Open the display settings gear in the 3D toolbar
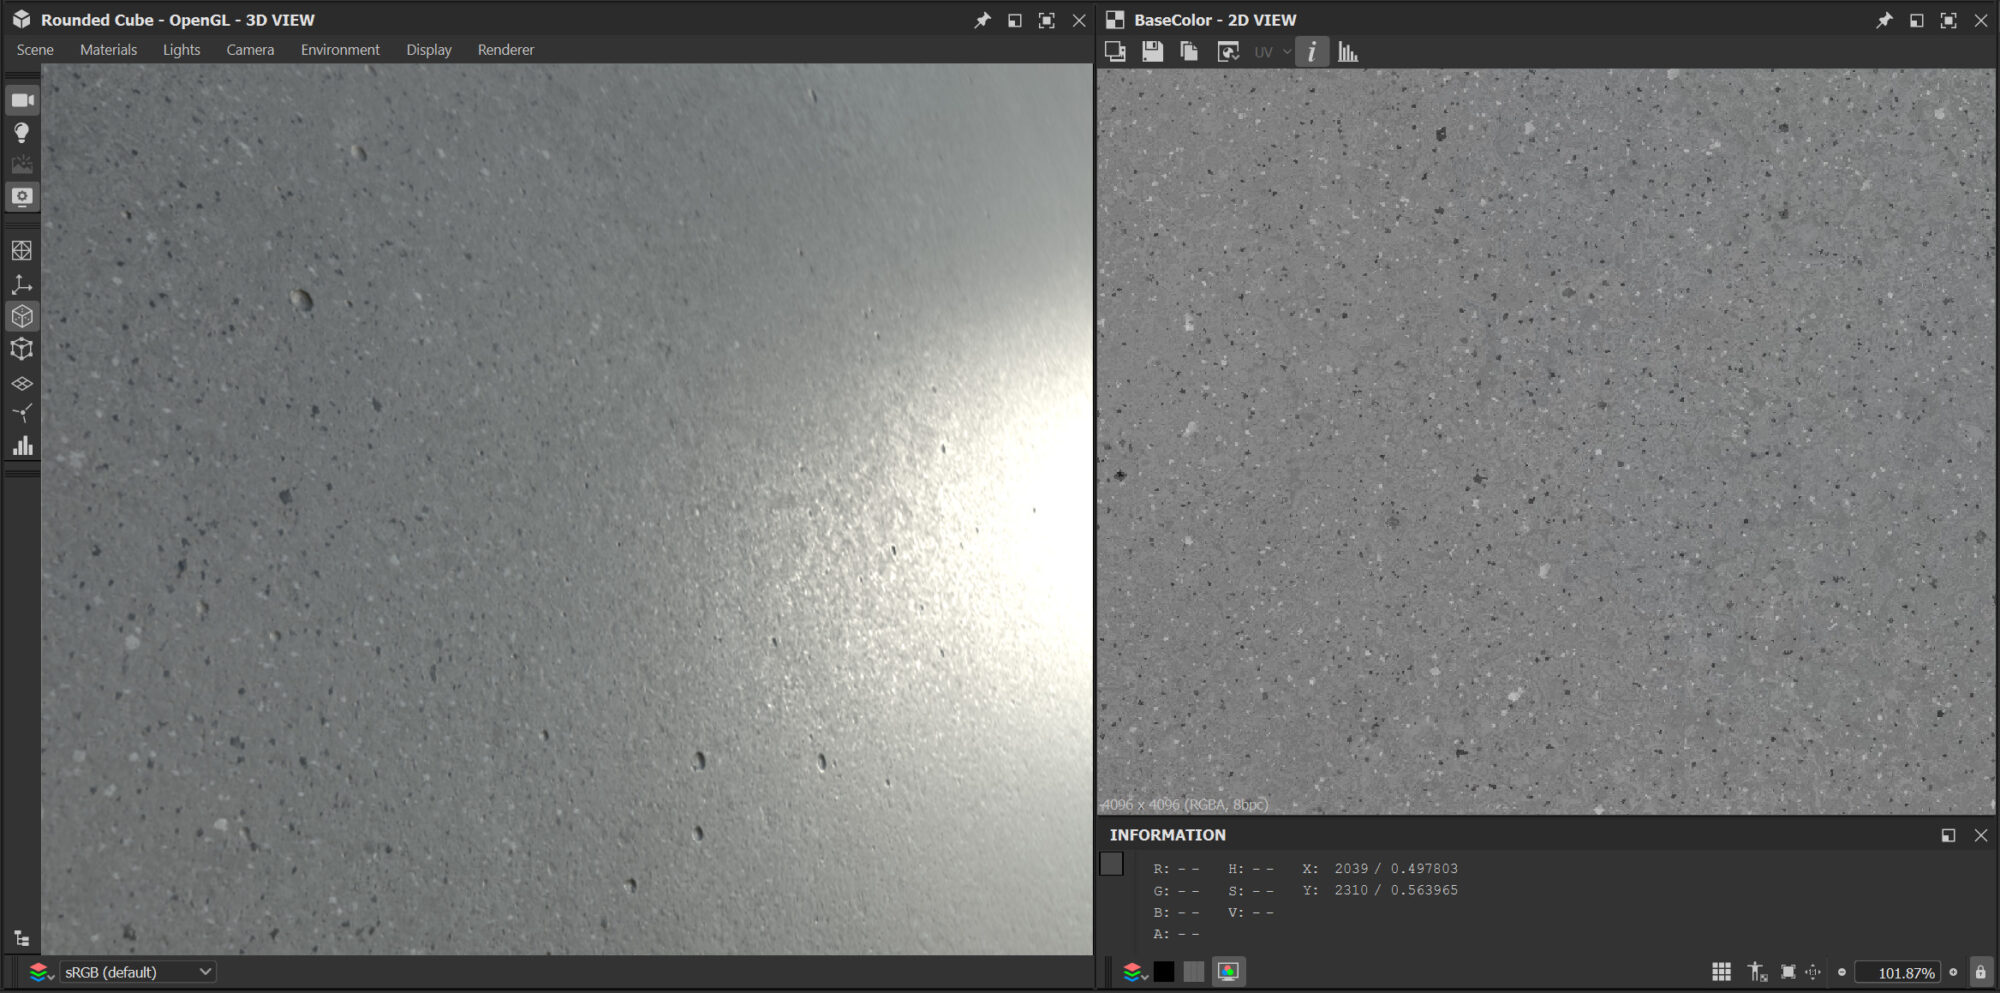 click(22, 197)
